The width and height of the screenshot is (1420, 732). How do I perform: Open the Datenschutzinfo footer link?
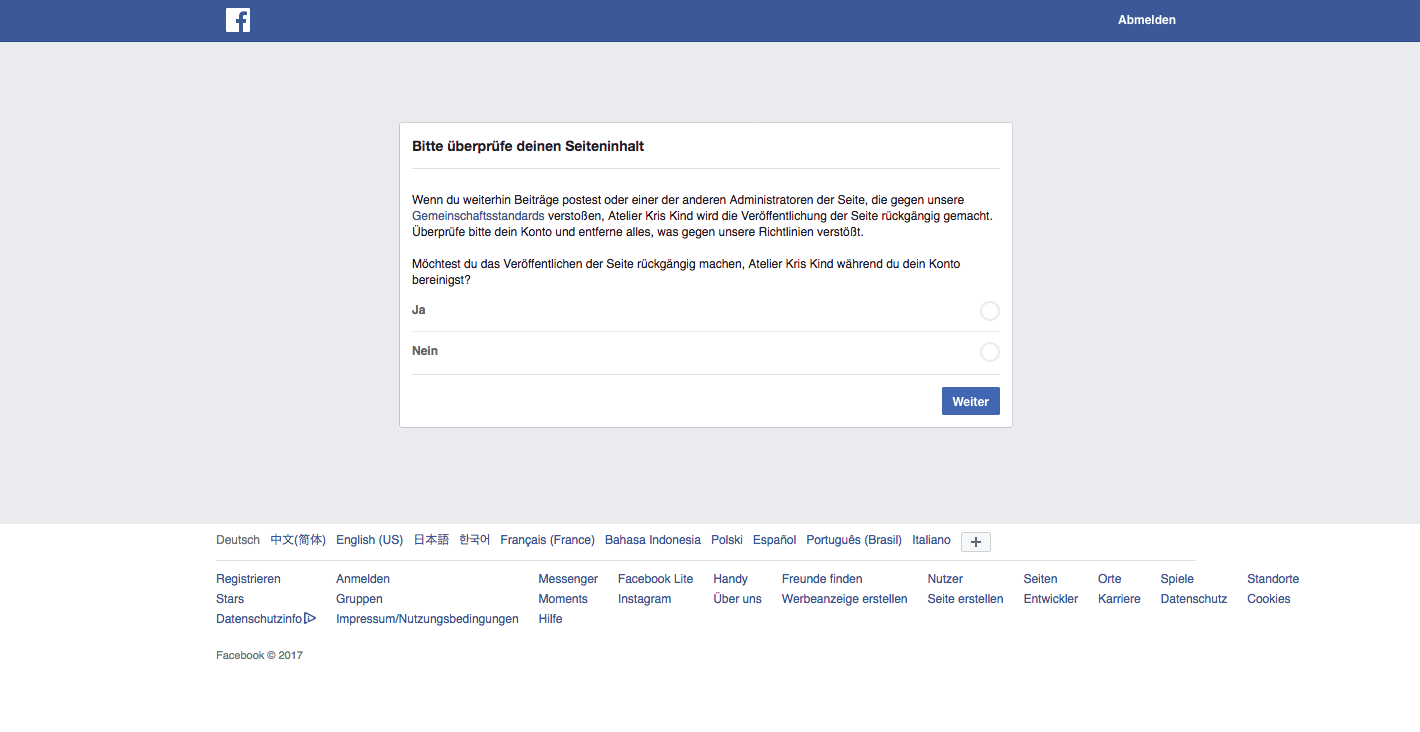259,619
